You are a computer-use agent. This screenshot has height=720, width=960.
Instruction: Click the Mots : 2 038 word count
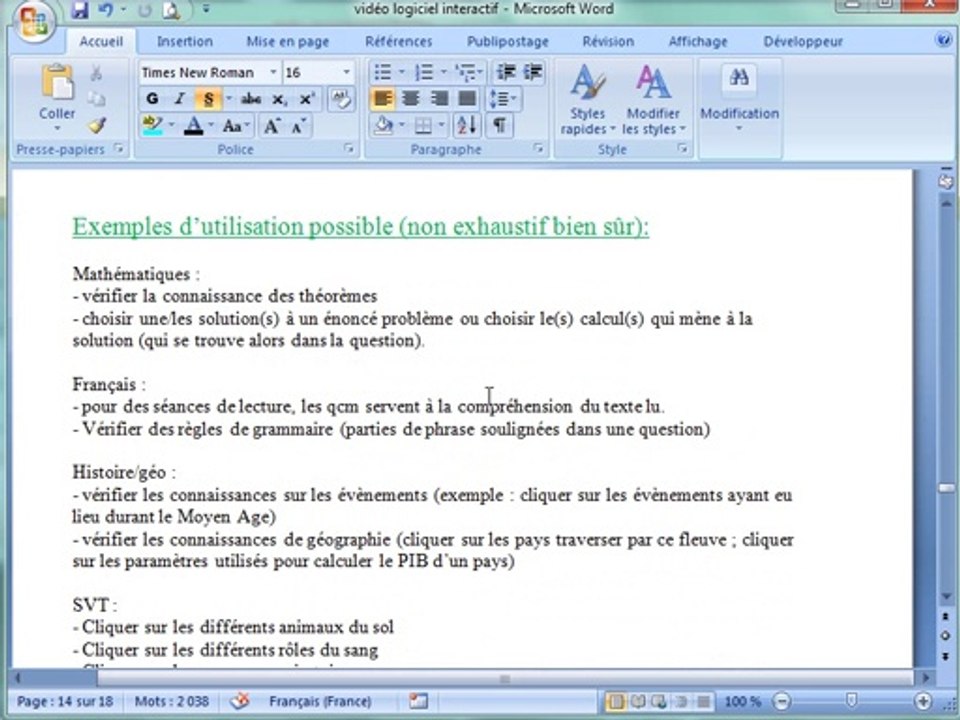pyautogui.click(x=171, y=701)
